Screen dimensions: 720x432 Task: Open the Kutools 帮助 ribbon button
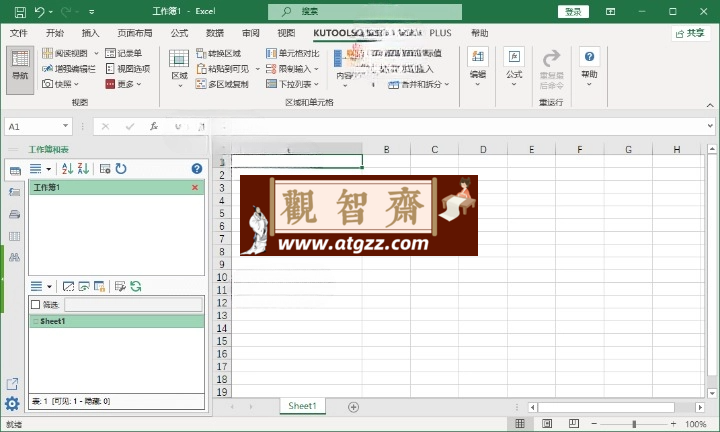[589, 67]
